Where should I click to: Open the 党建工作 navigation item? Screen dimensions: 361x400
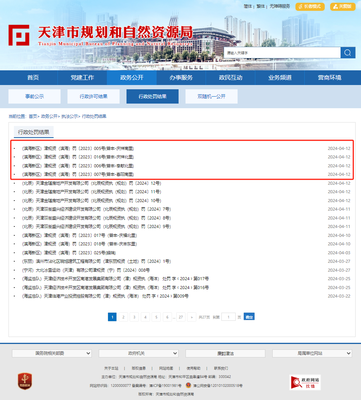[x=82, y=78]
